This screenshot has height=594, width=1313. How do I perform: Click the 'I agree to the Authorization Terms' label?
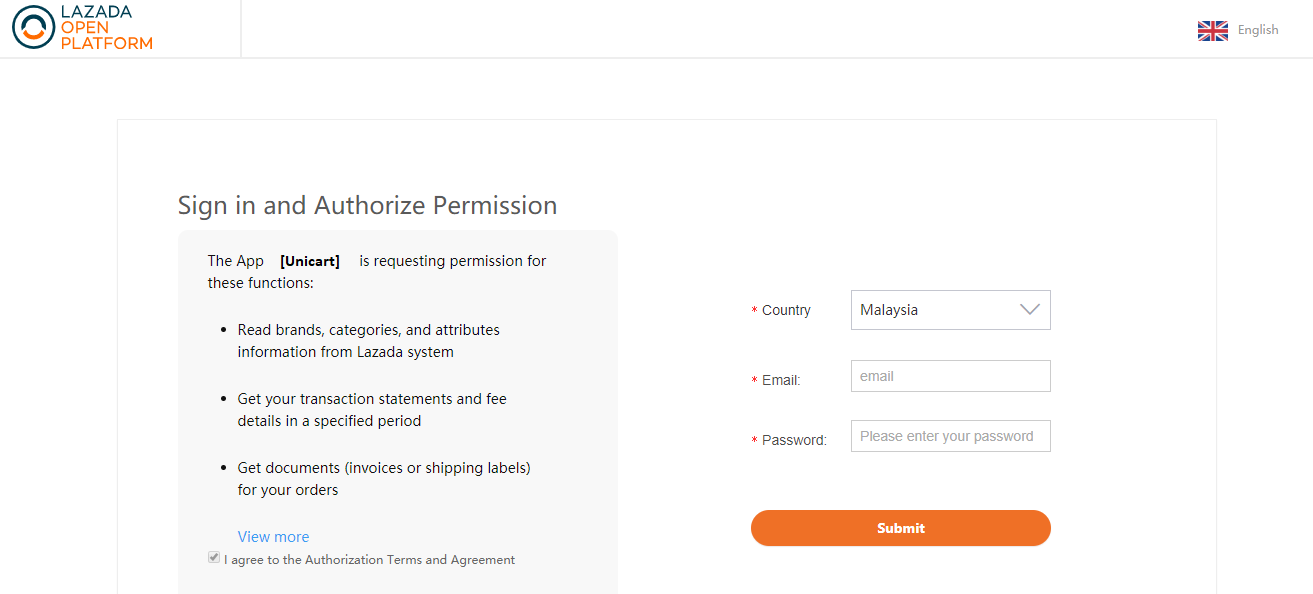point(370,560)
